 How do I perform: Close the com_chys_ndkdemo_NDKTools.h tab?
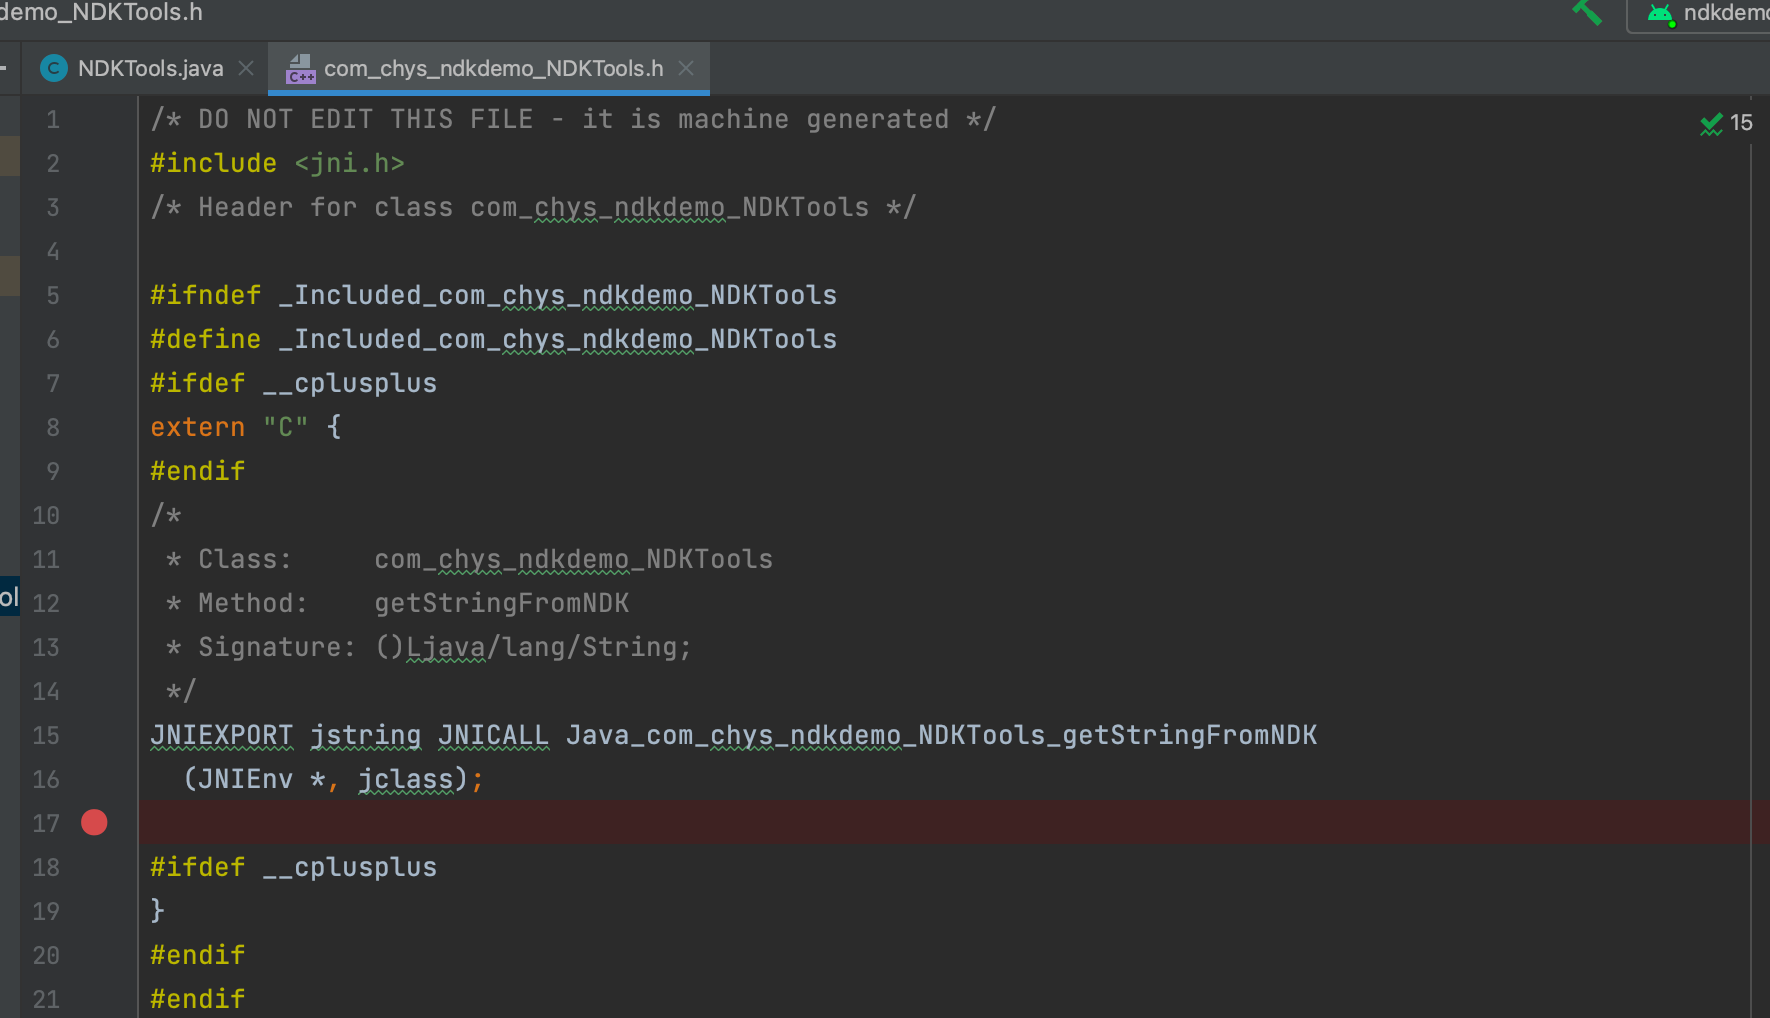(686, 68)
